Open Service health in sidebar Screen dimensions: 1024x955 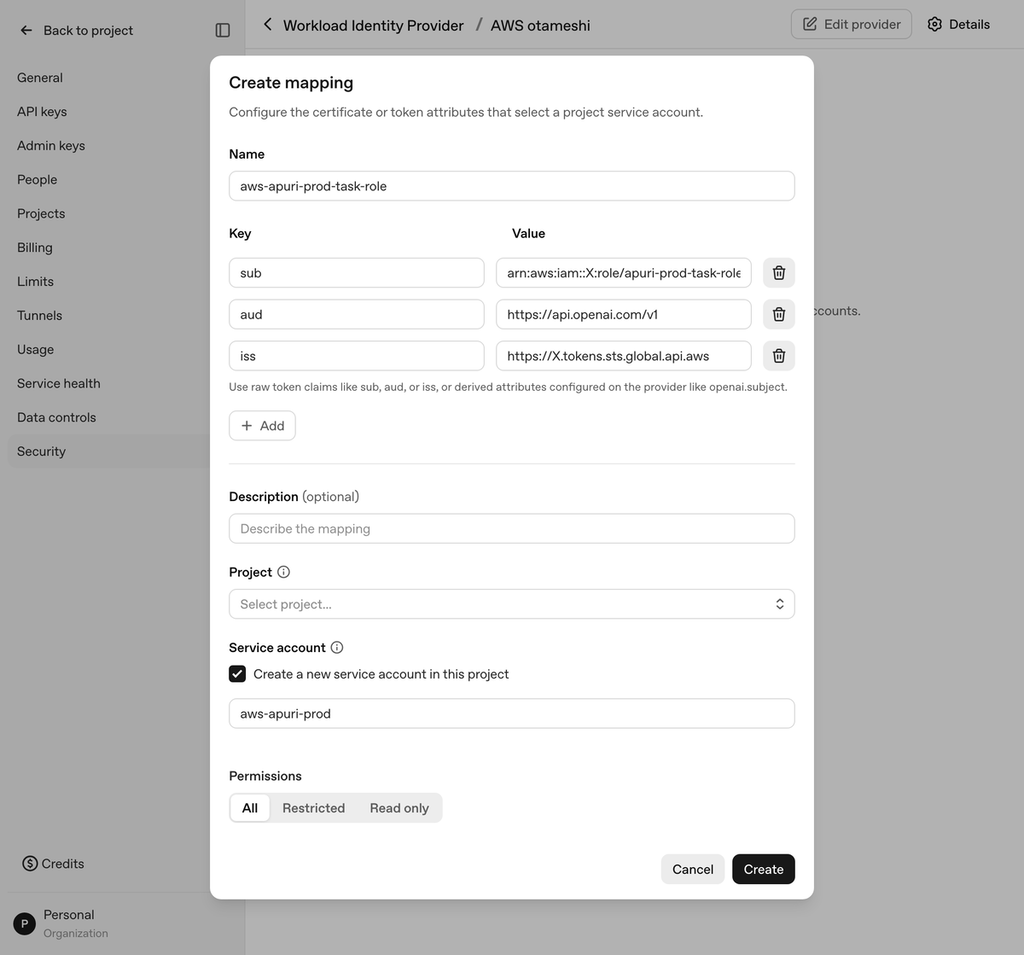[59, 383]
